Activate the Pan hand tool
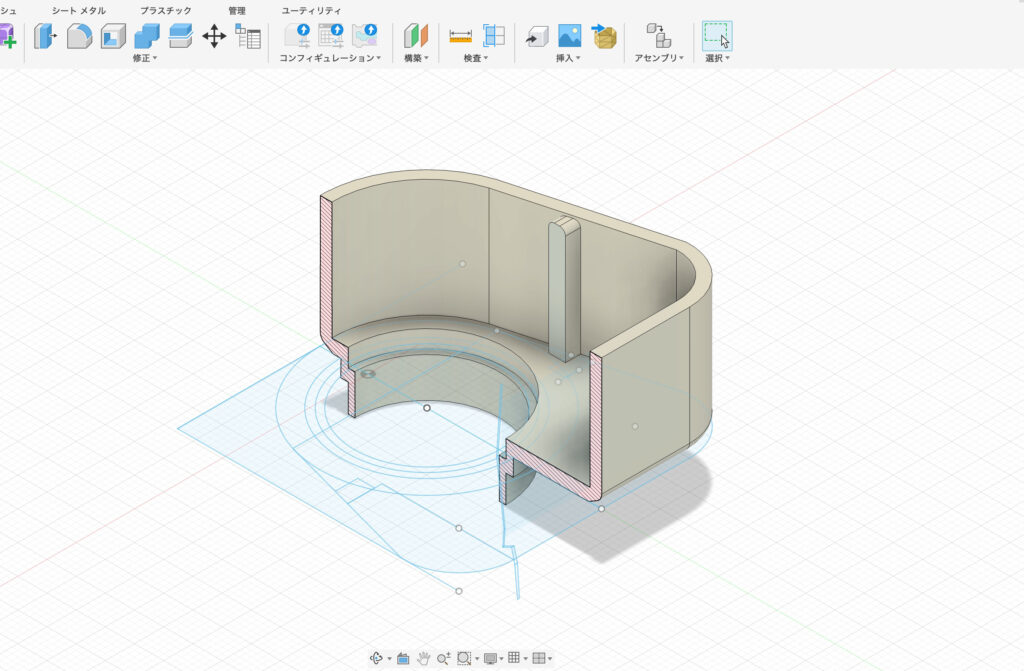The width and height of the screenshot is (1024, 671). (x=424, y=658)
